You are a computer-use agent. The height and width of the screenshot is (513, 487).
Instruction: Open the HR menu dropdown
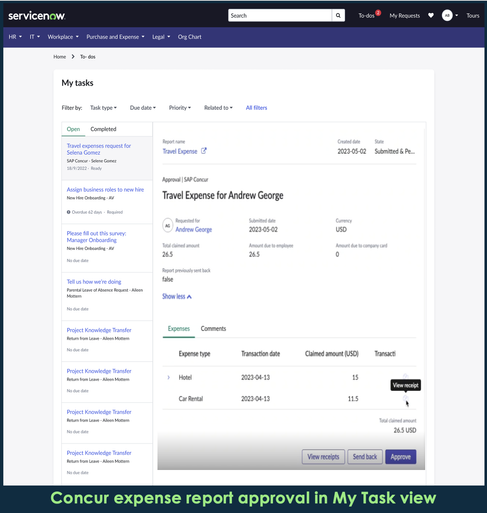15,37
